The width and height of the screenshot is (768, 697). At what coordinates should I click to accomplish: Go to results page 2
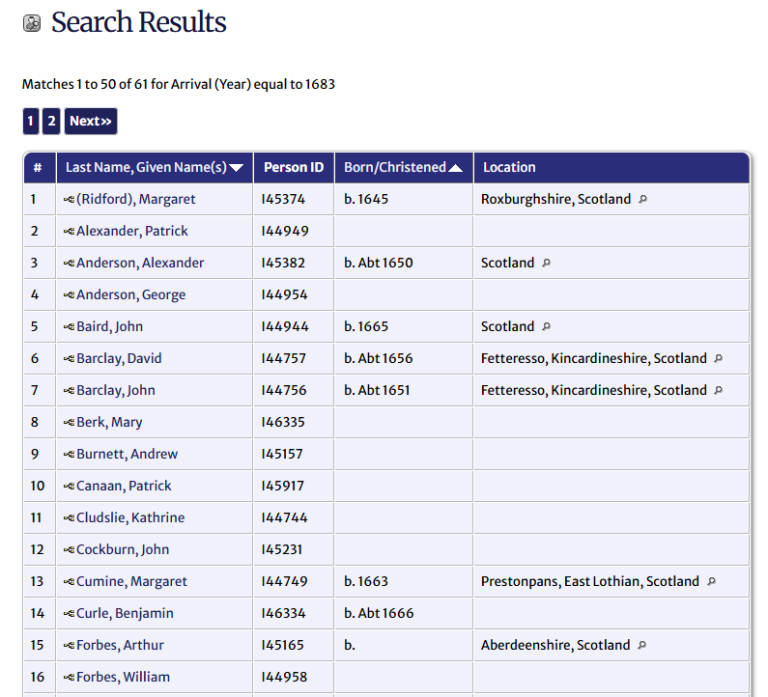[x=51, y=121]
